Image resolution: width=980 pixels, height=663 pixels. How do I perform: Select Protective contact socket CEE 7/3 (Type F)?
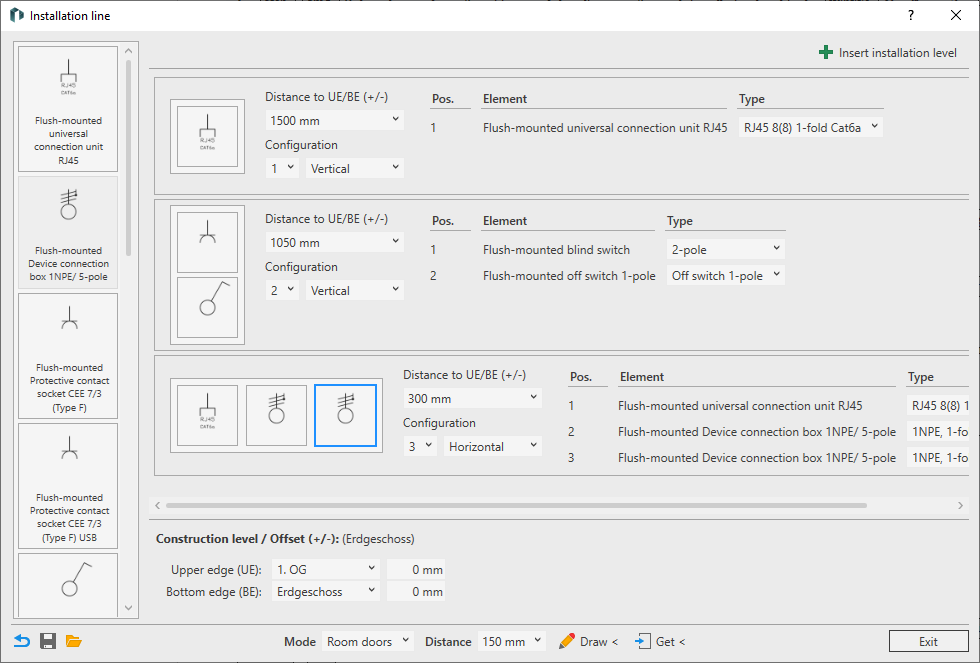pyautogui.click(x=68, y=356)
